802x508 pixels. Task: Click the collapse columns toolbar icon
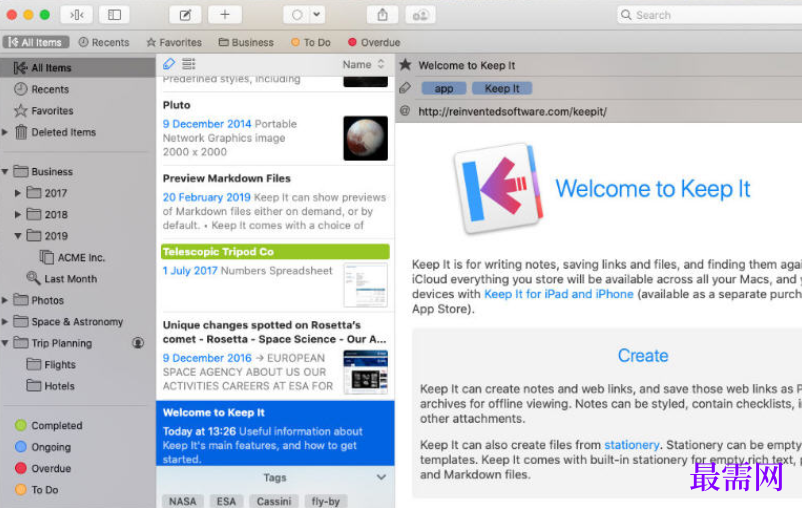(76, 15)
